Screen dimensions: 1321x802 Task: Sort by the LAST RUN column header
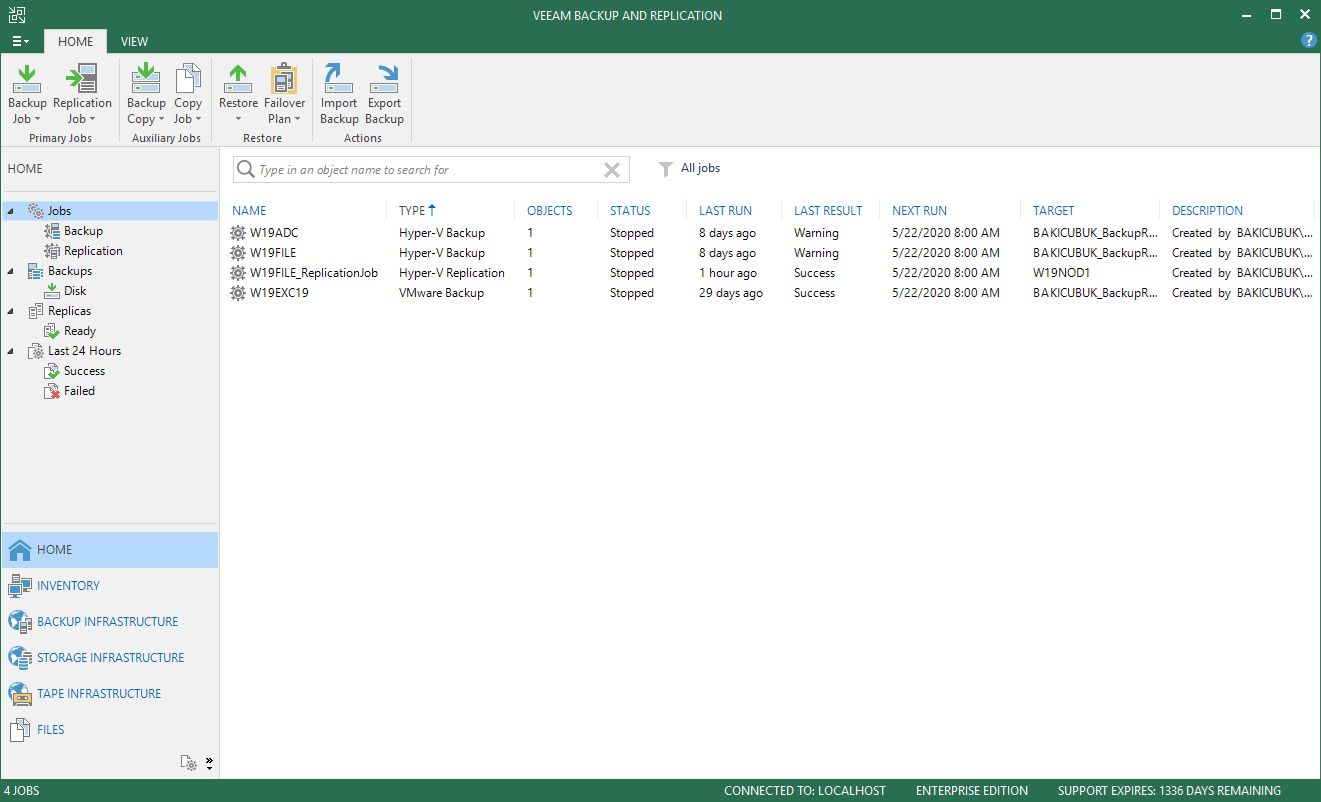pyautogui.click(x=725, y=211)
